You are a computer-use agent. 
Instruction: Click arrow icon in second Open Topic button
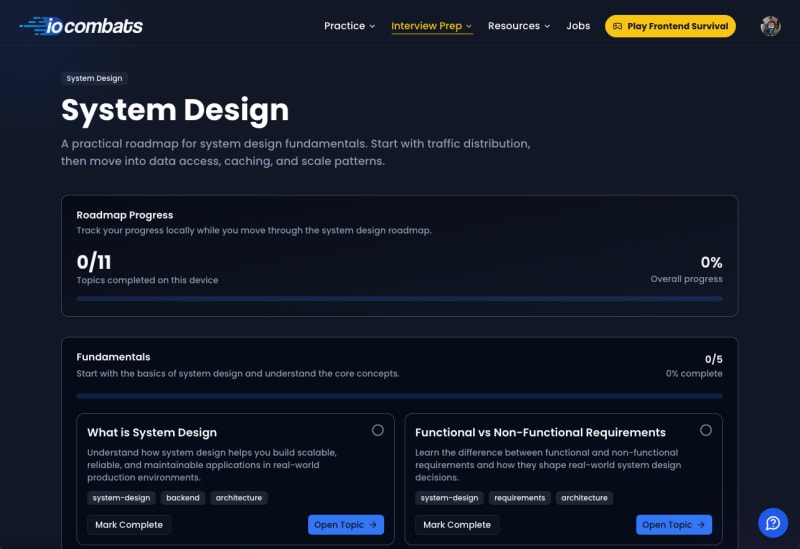click(x=701, y=524)
